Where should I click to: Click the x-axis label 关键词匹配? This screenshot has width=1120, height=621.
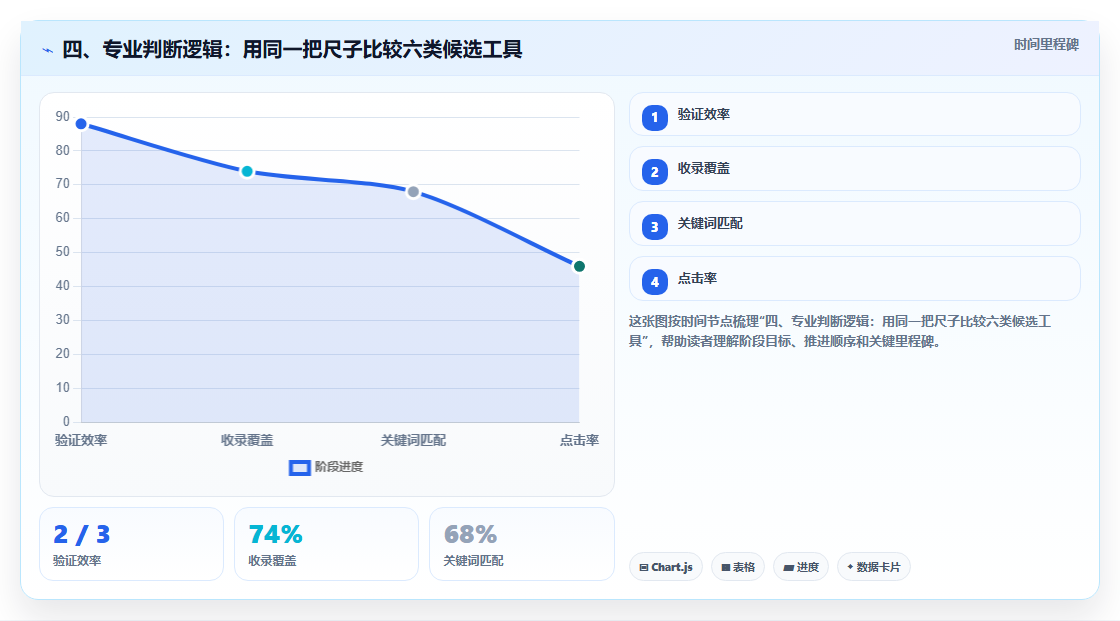[x=413, y=440]
